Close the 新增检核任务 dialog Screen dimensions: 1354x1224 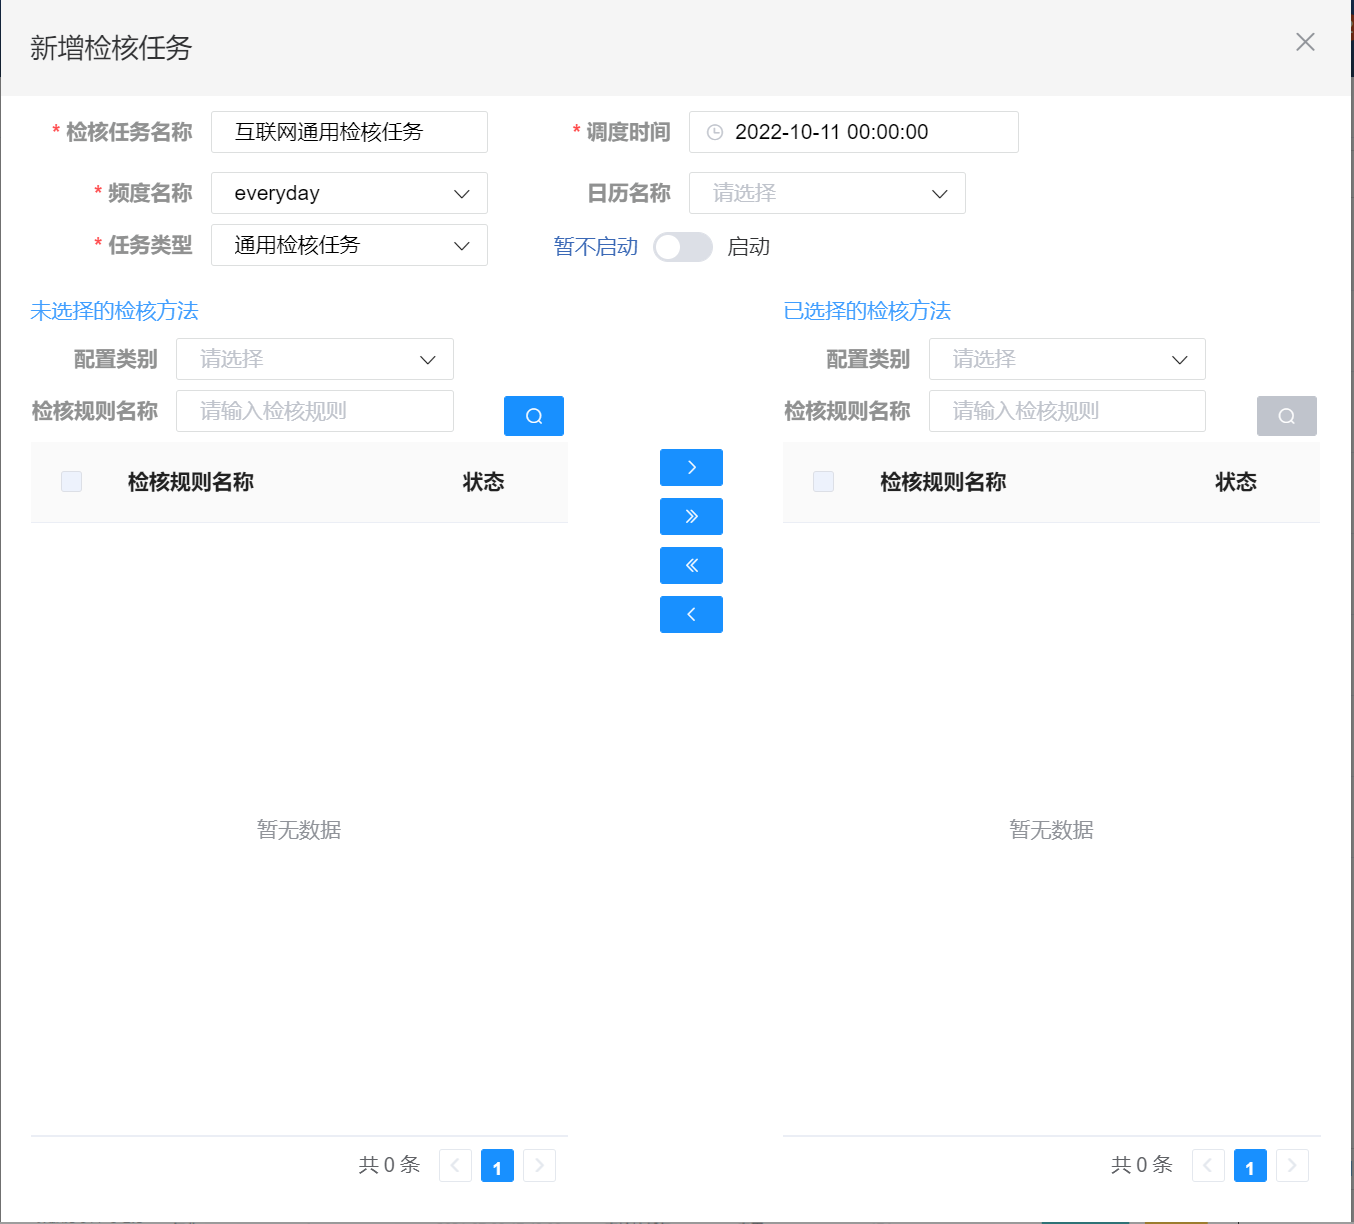coord(1305,42)
